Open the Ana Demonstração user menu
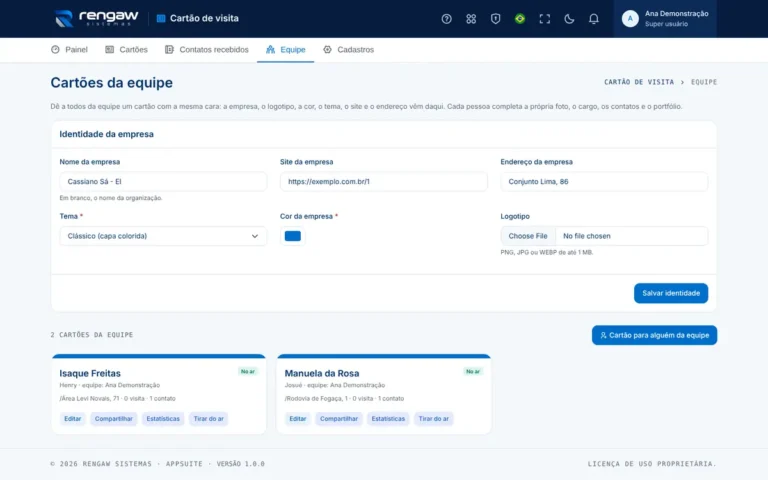Viewport: 768px width, 480px height. point(665,19)
